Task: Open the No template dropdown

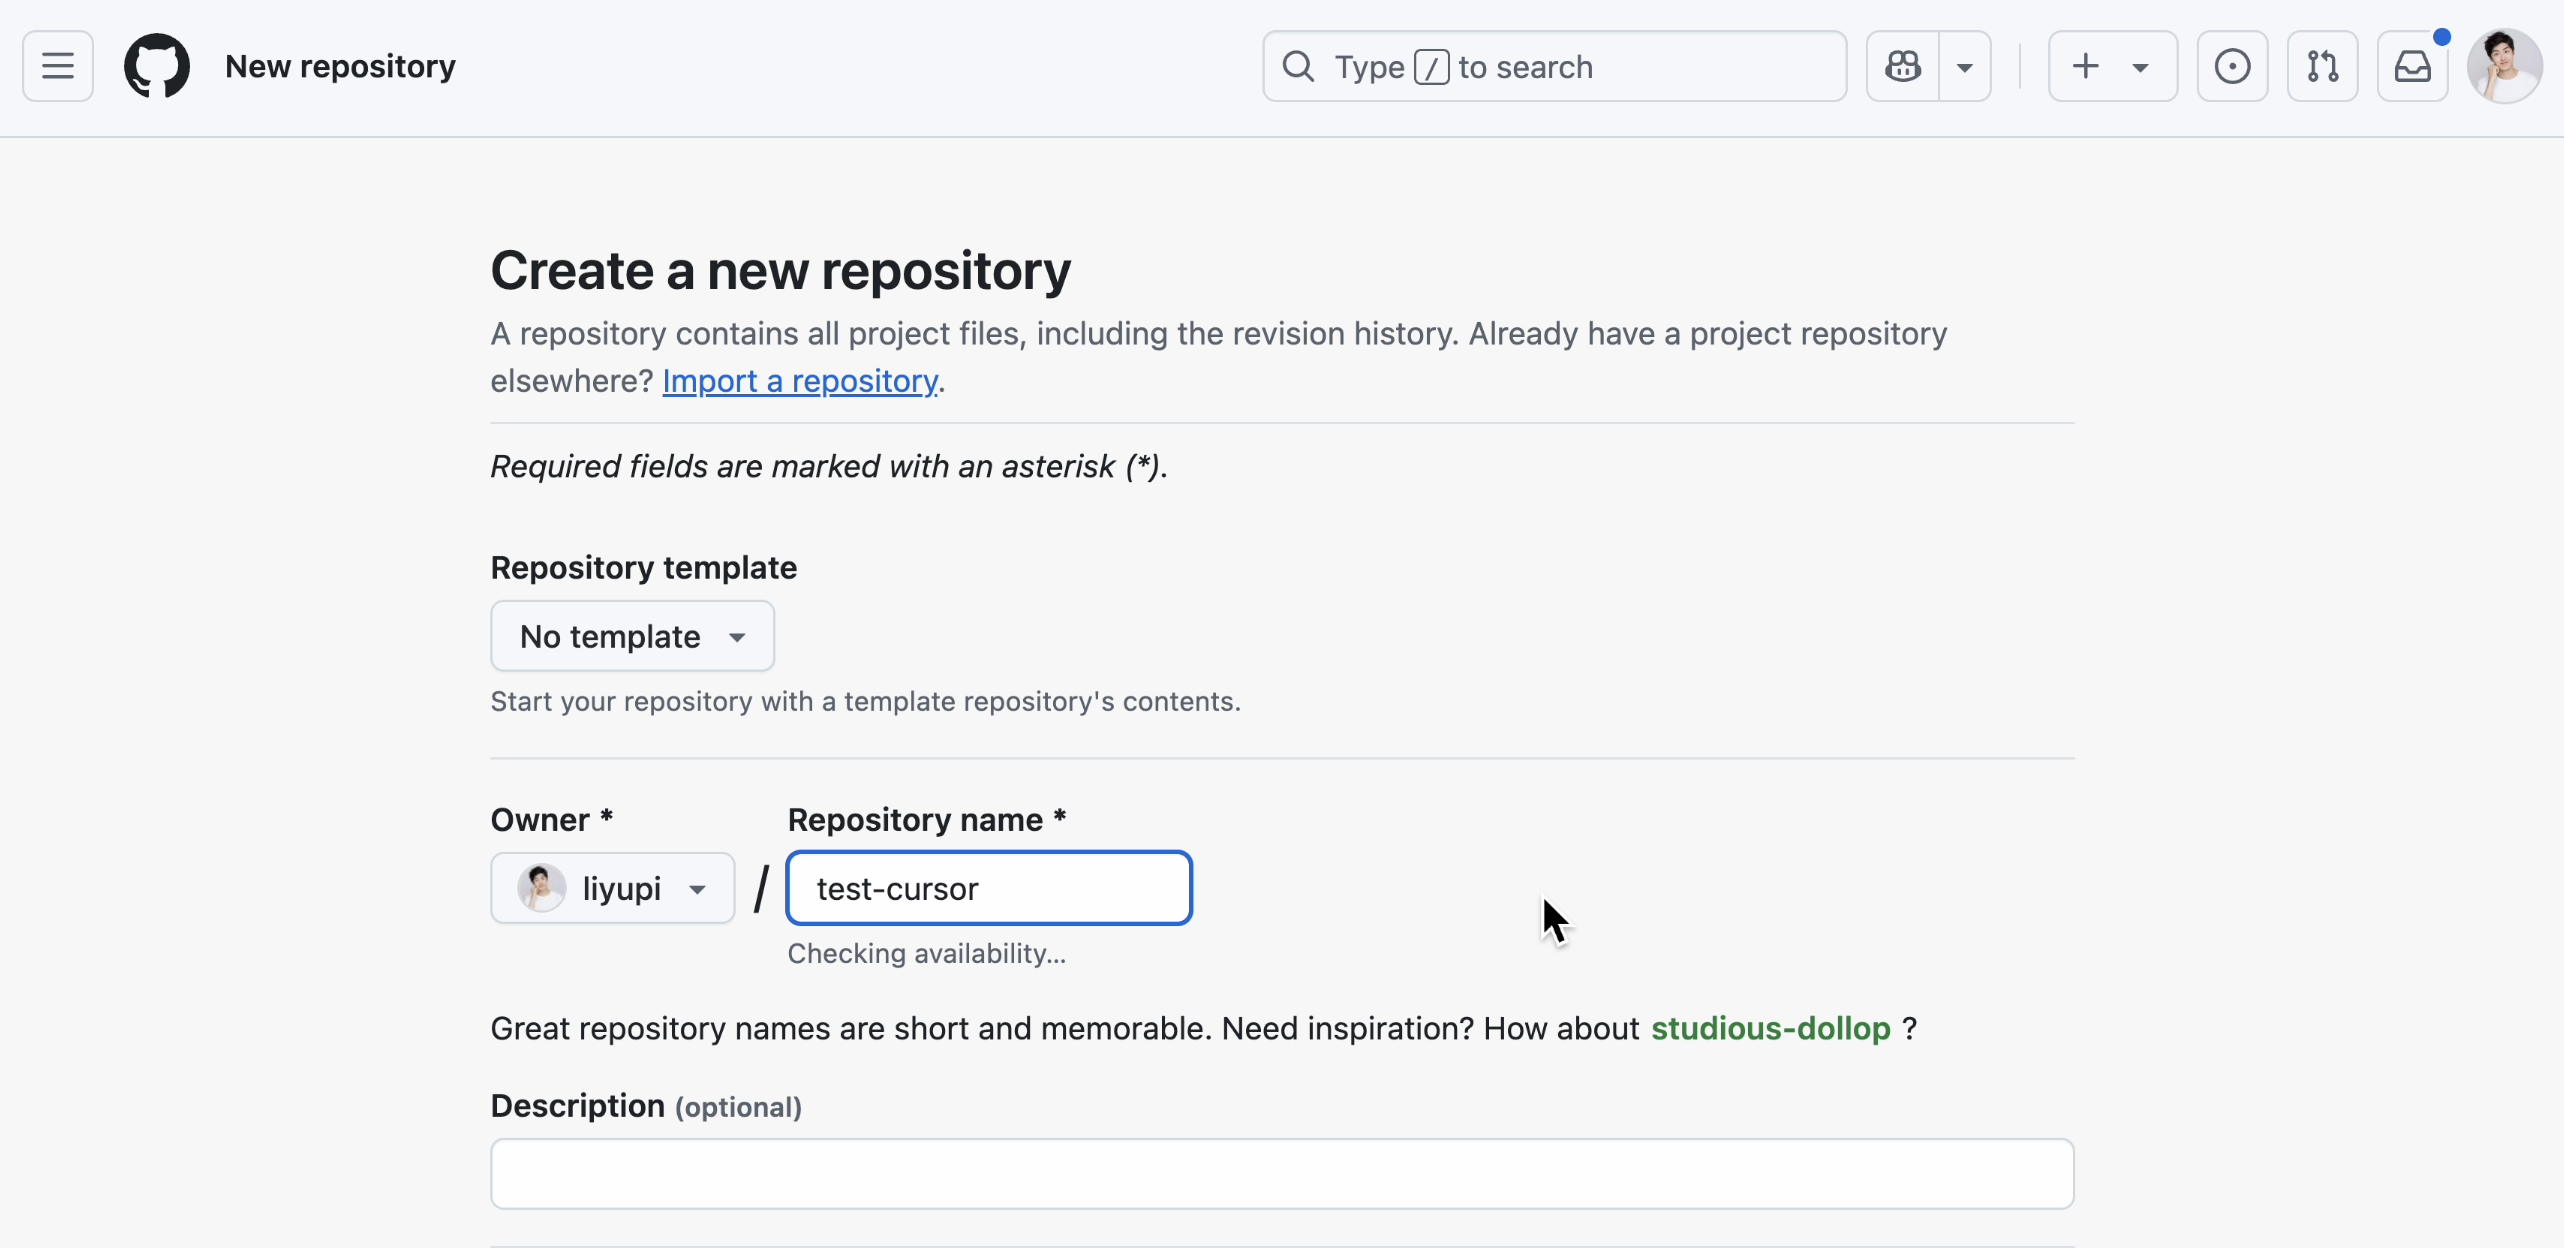Action: (632, 636)
